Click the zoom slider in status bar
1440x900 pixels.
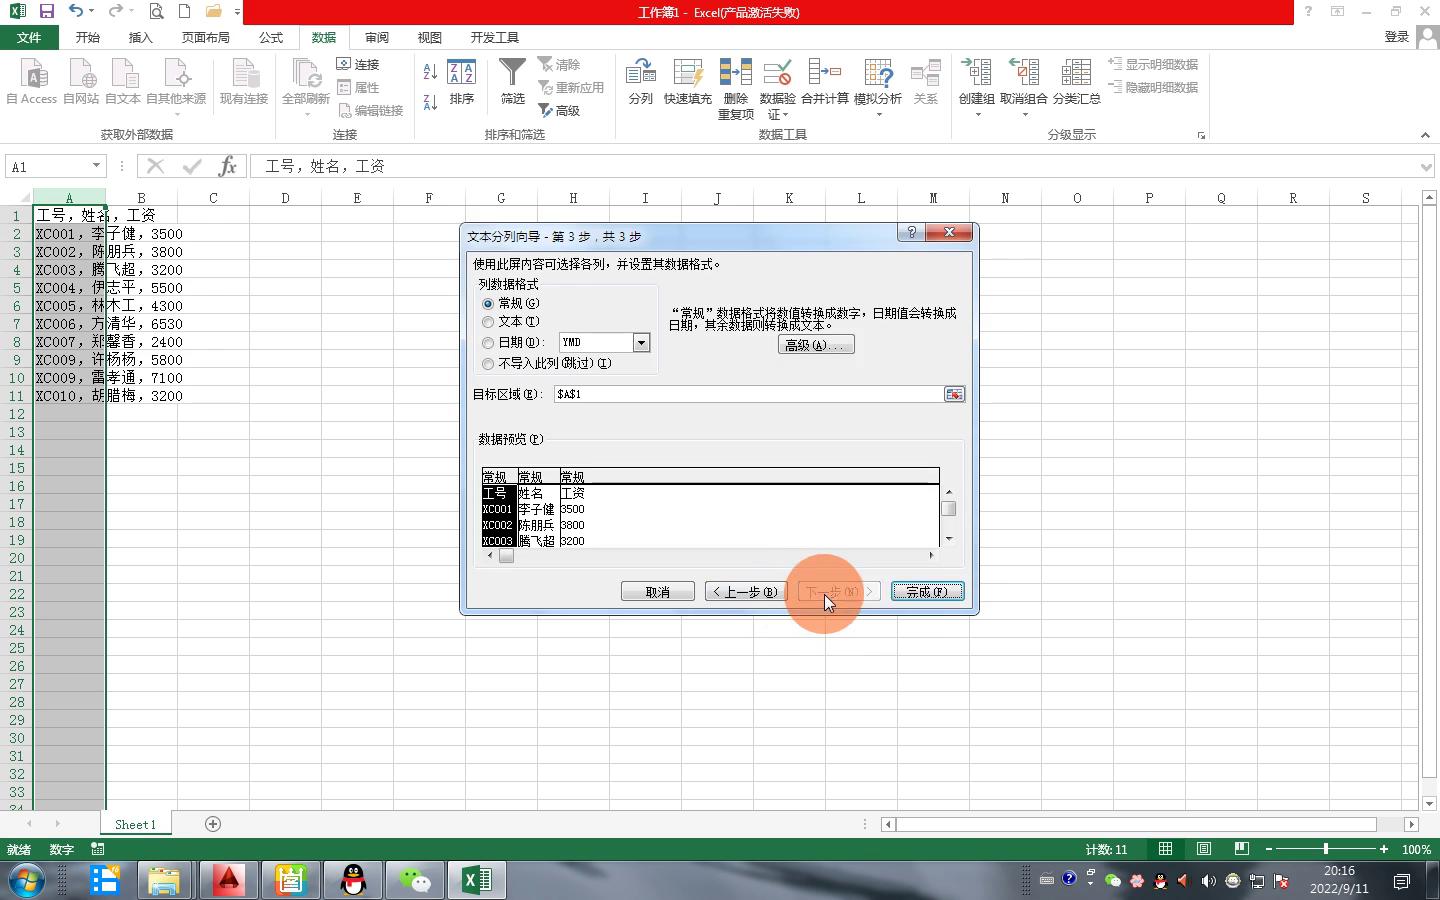[x=1326, y=849]
